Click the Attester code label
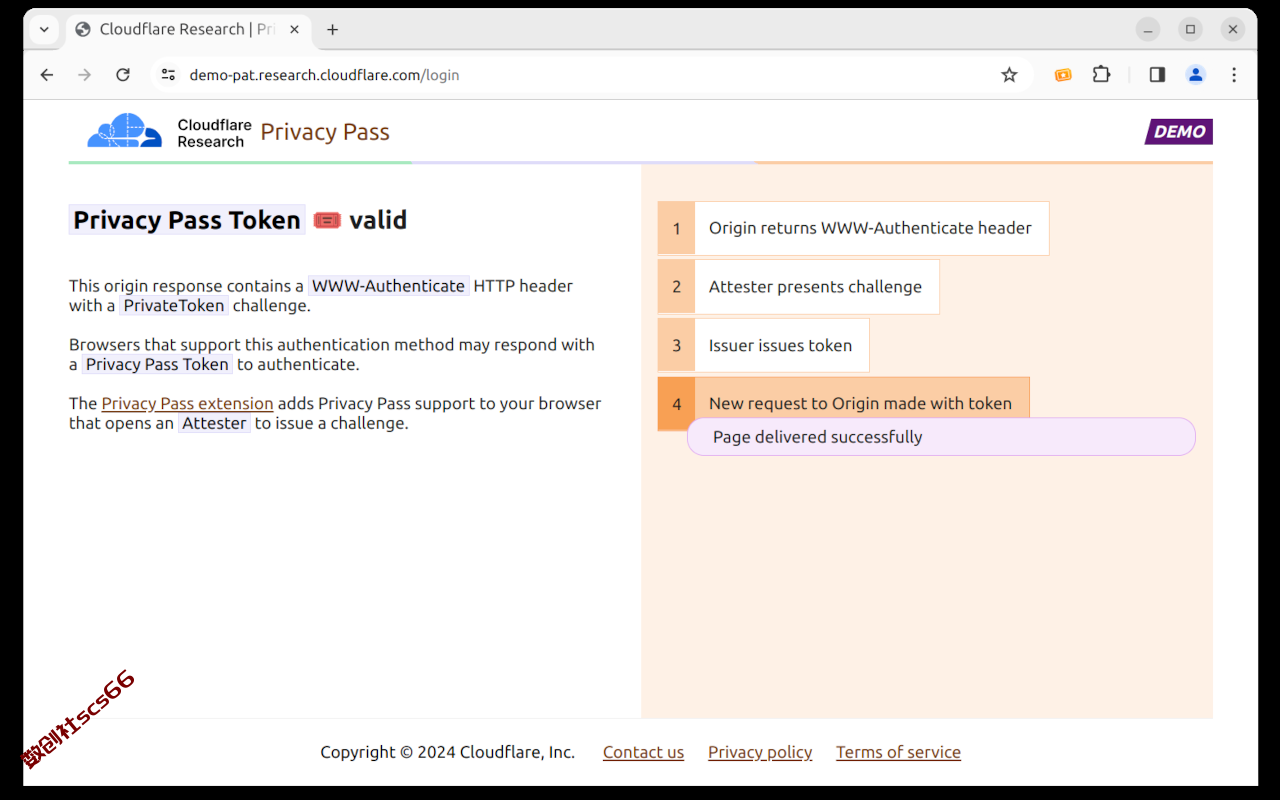Screen dimensions: 1280x800 click(214, 423)
